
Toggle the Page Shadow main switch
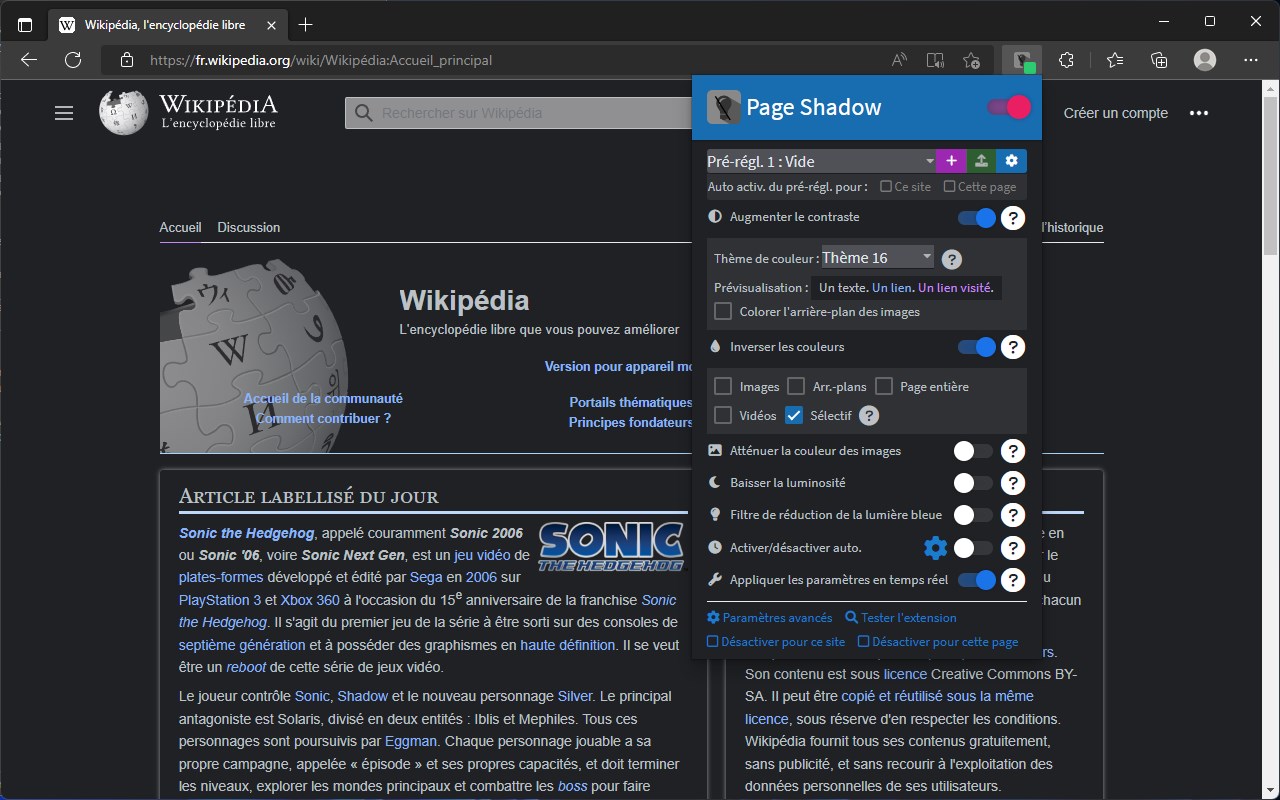[x=1008, y=107]
